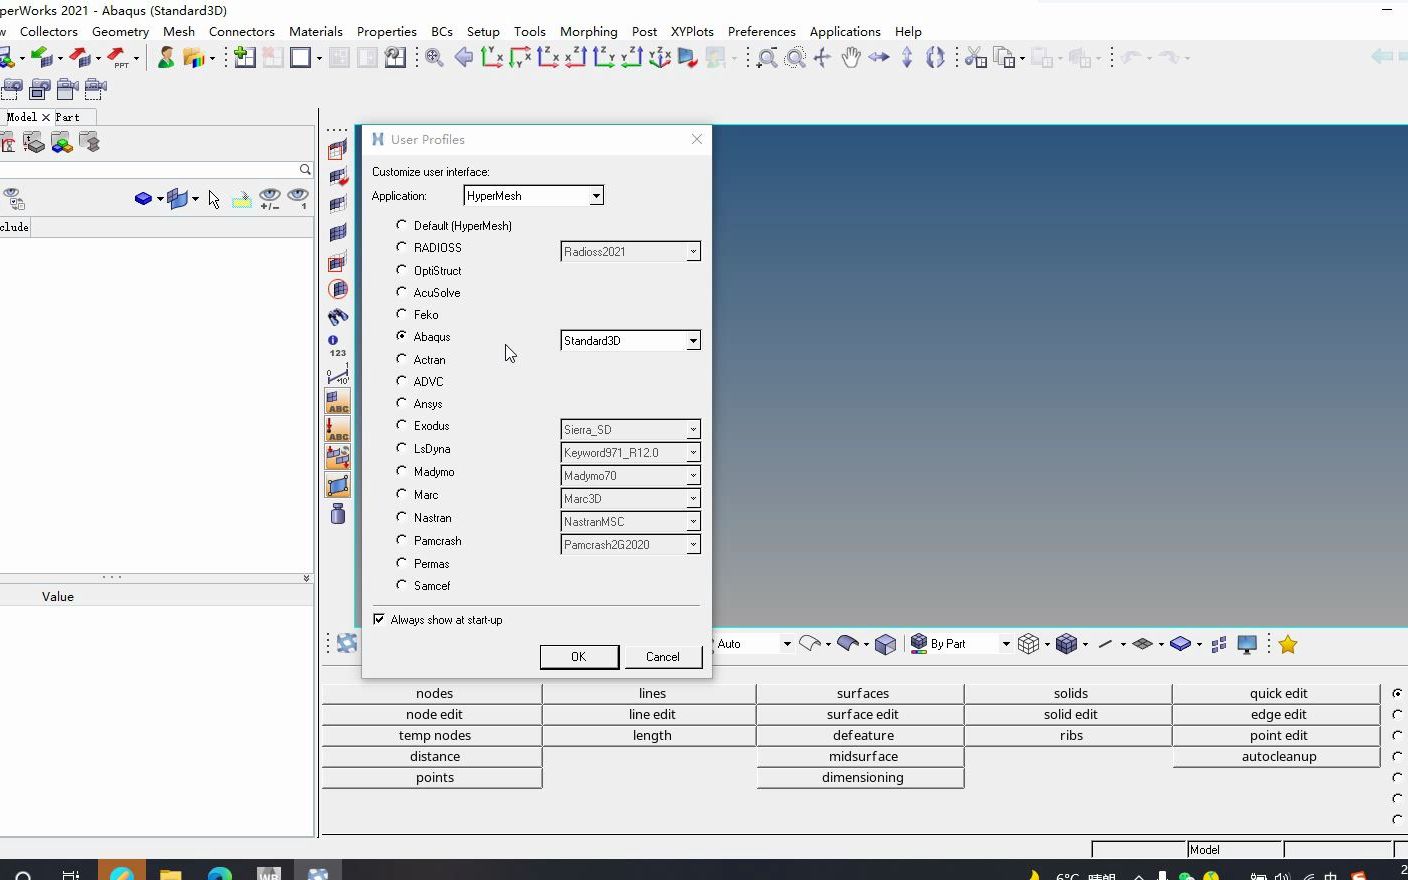
Task: Click the browser search input field
Action: (150, 170)
